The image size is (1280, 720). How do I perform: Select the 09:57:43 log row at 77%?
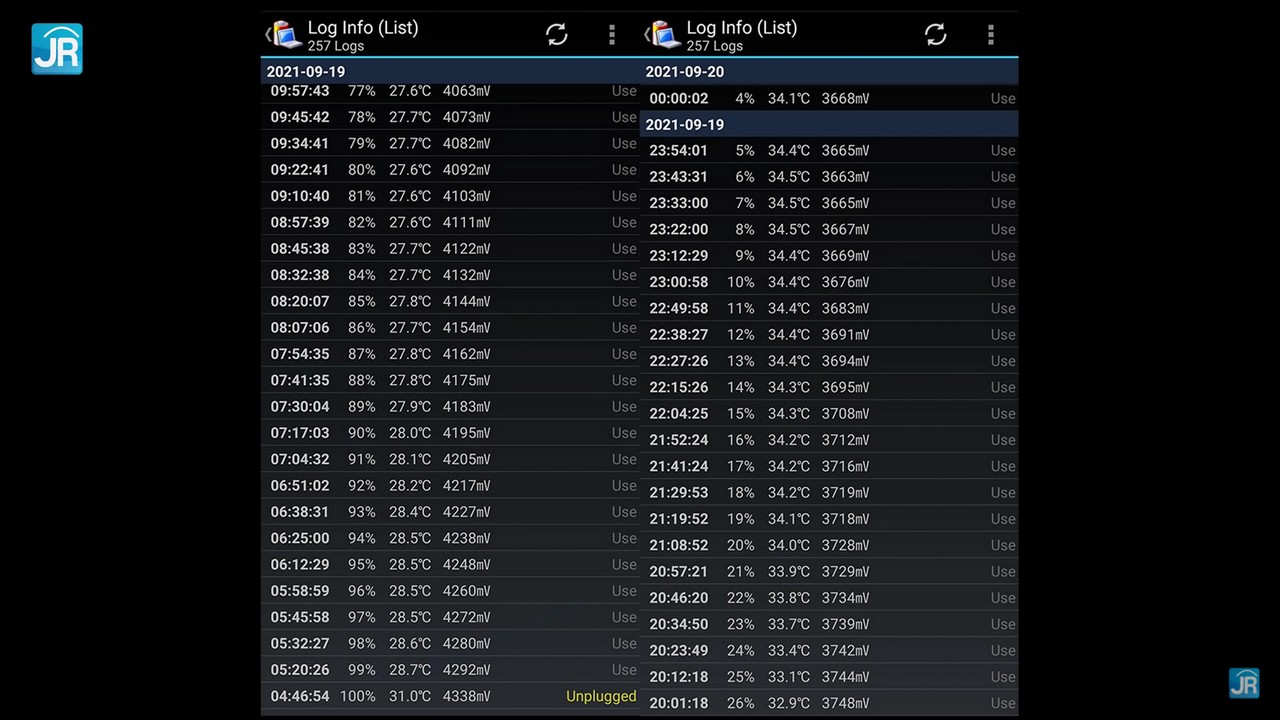[x=450, y=91]
